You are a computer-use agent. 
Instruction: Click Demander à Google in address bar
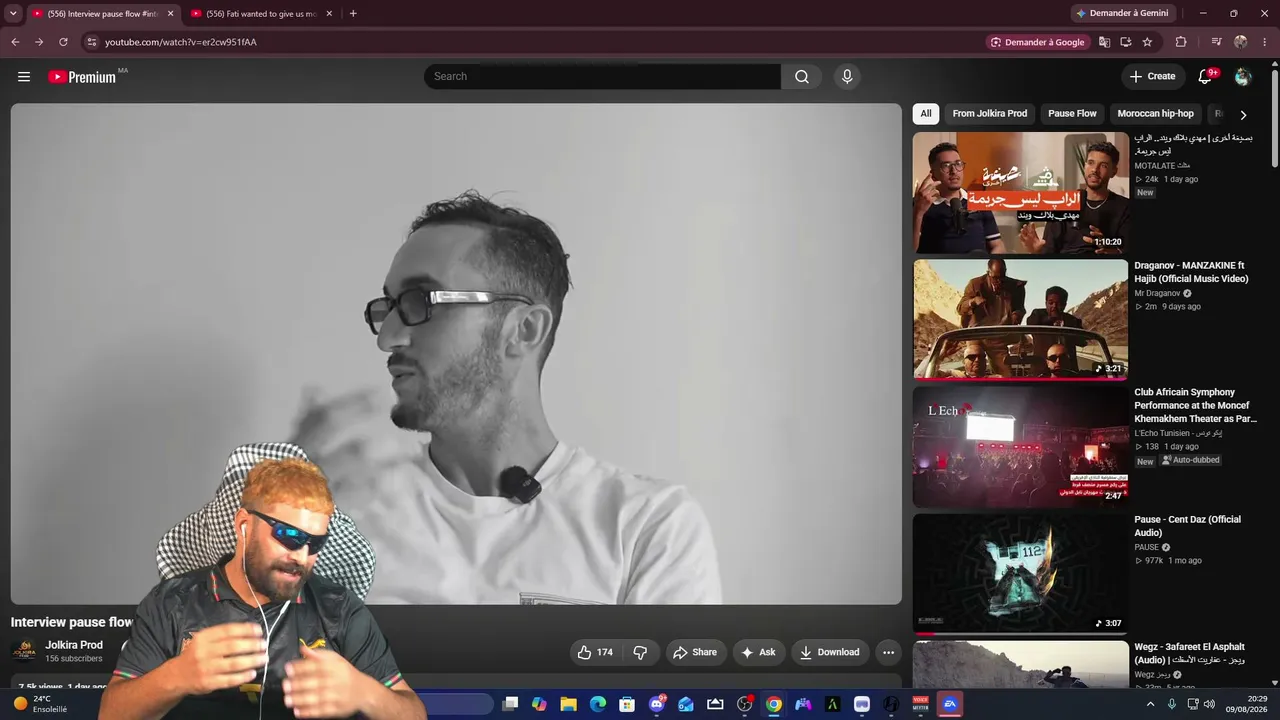click(1037, 42)
